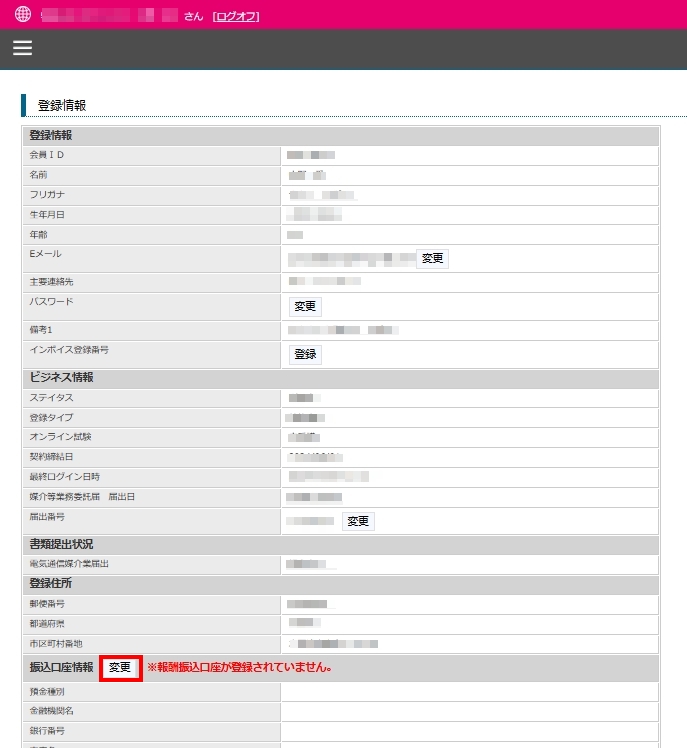Click the 登録情報 page title
Screen dimensions: 687x748
click(x=62, y=106)
